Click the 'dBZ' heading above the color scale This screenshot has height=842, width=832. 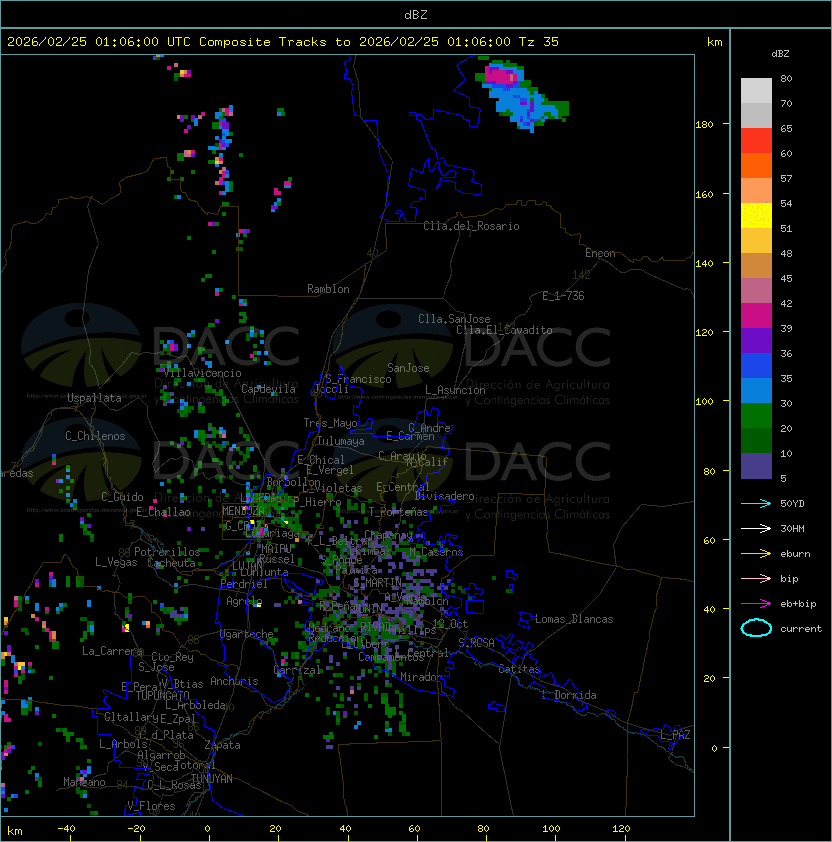click(780, 54)
